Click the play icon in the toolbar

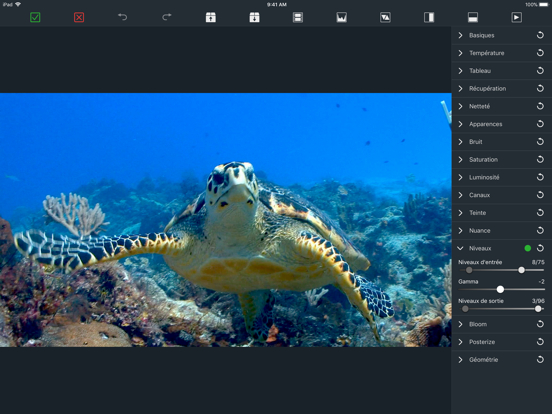tap(516, 17)
